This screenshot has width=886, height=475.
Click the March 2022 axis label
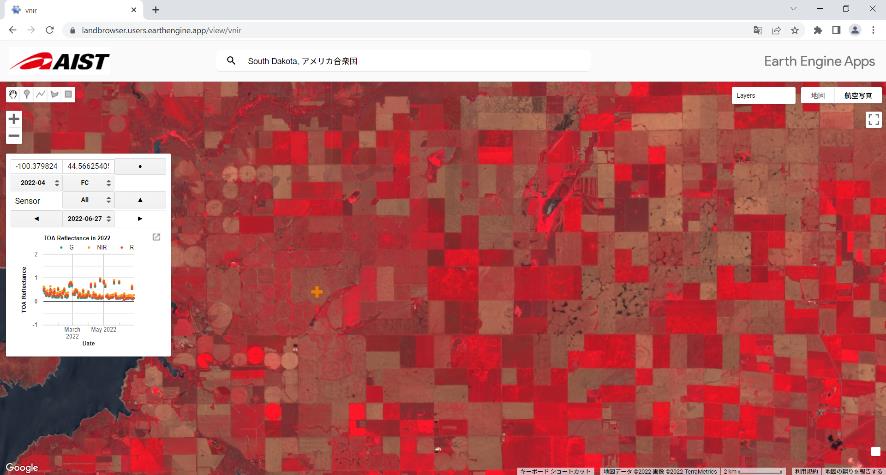(x=72, y=333)
